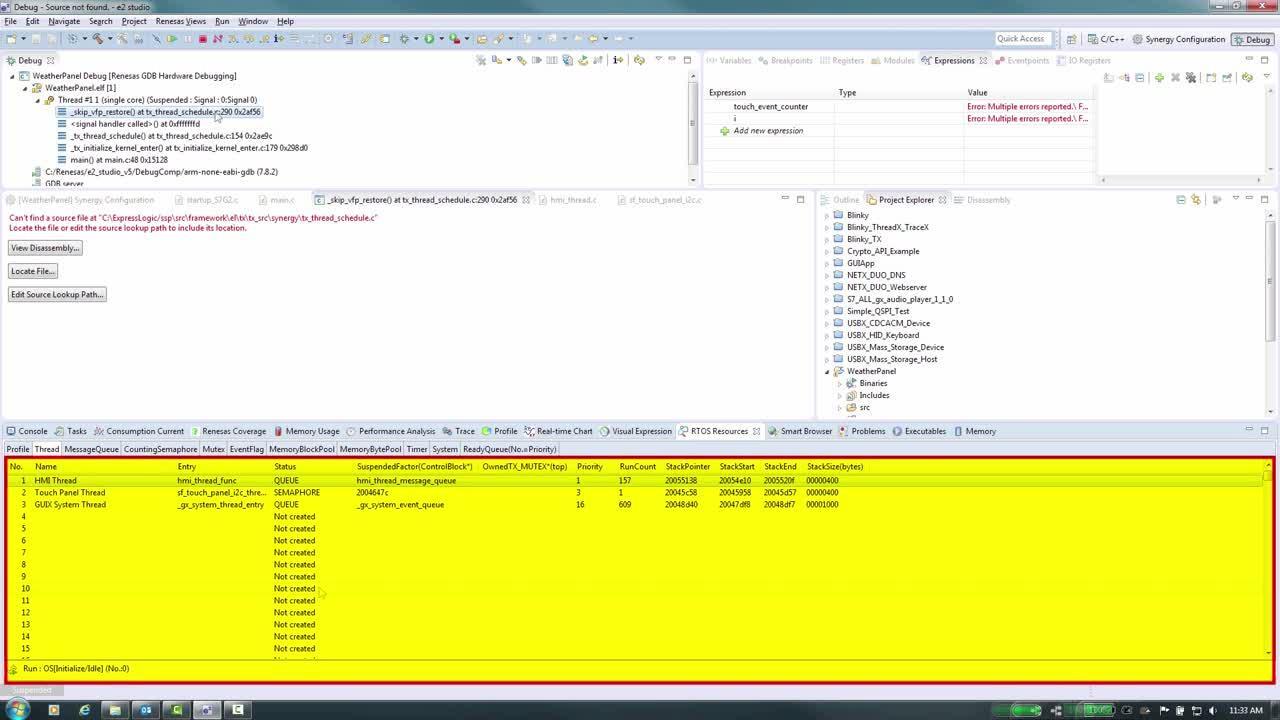Screen dimensions: 1280x720
Task: Select Timer tab in RTOS Resources
Action: pyautogui.click(x=417, y=449)
